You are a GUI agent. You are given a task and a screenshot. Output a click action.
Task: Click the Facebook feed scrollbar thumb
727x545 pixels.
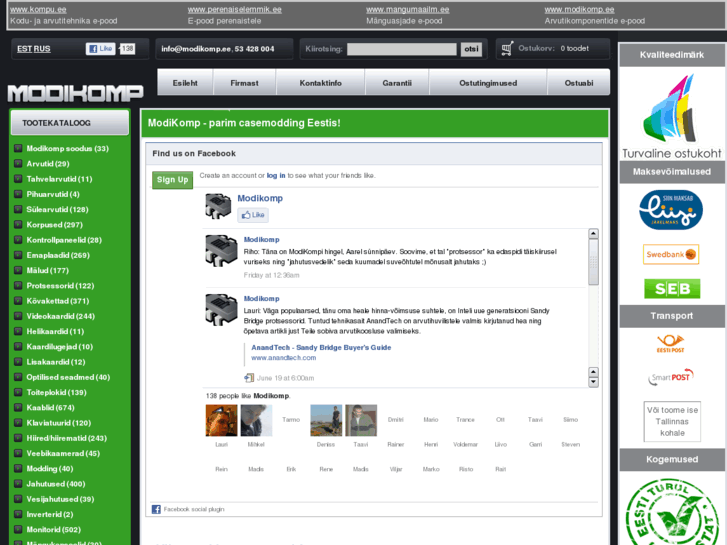(593, 262)
